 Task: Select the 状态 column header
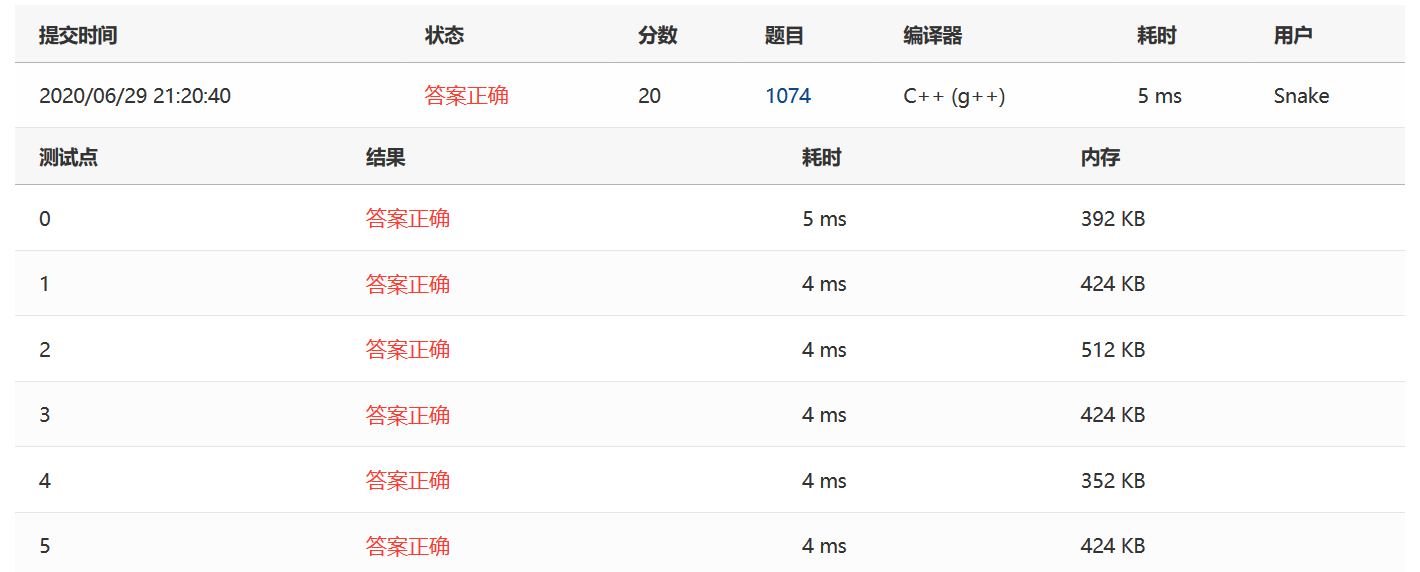click(x=444, y=35)
